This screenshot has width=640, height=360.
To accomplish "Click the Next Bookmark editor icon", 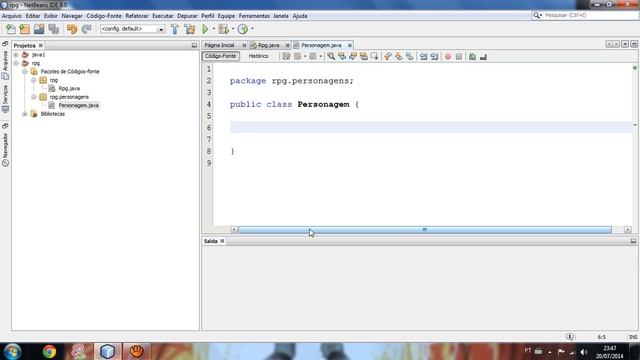I will (x=398, y=57).
